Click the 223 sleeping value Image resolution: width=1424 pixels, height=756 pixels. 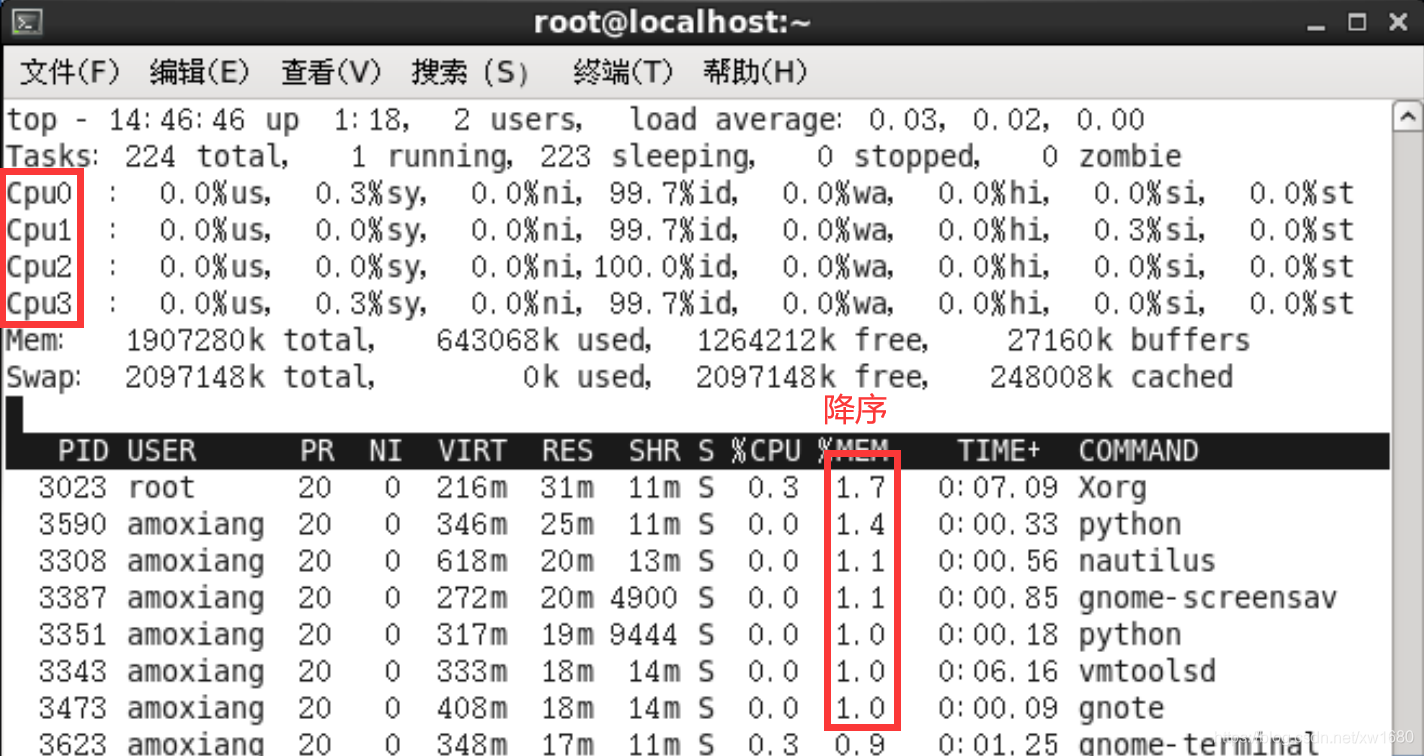648,157
